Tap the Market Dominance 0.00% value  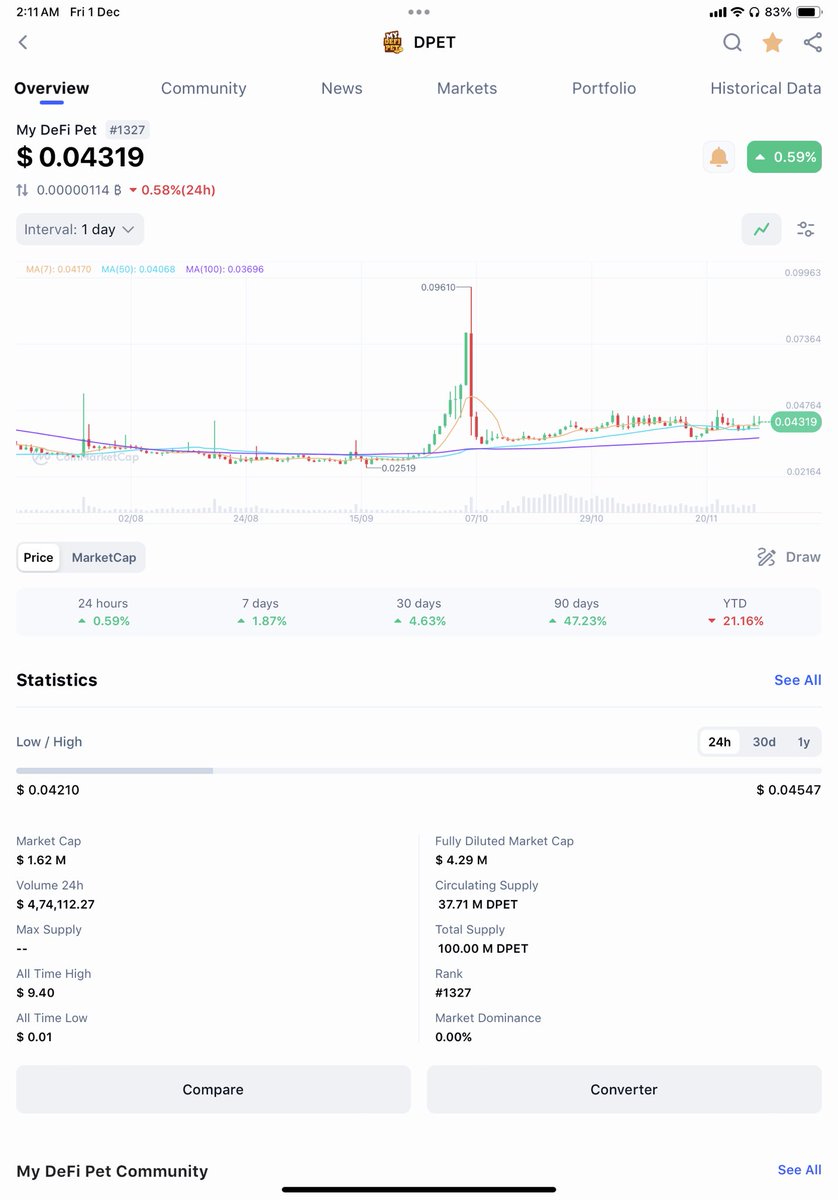(453, 1037)
